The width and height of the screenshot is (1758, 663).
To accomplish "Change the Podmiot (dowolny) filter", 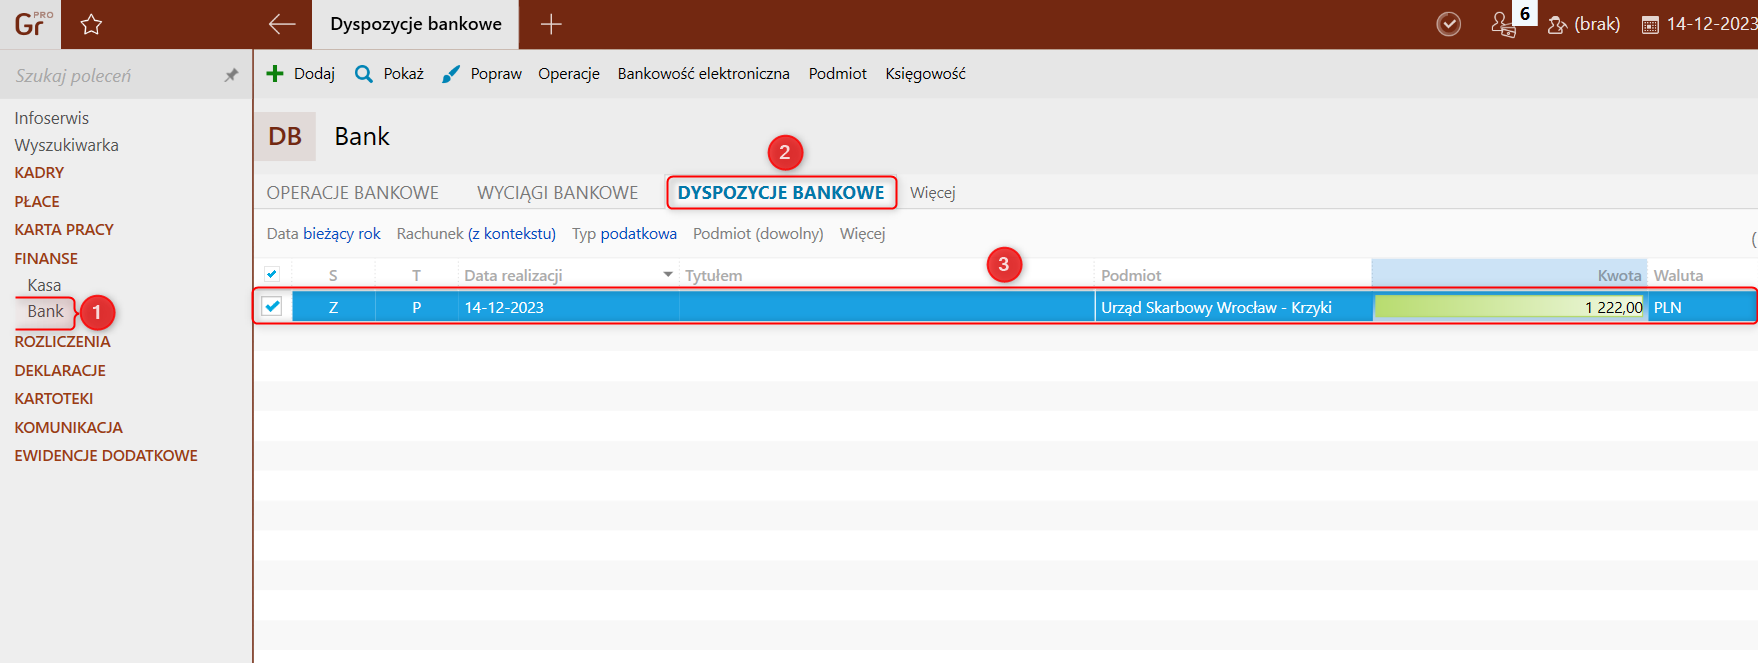I will [x=758, y=234].
